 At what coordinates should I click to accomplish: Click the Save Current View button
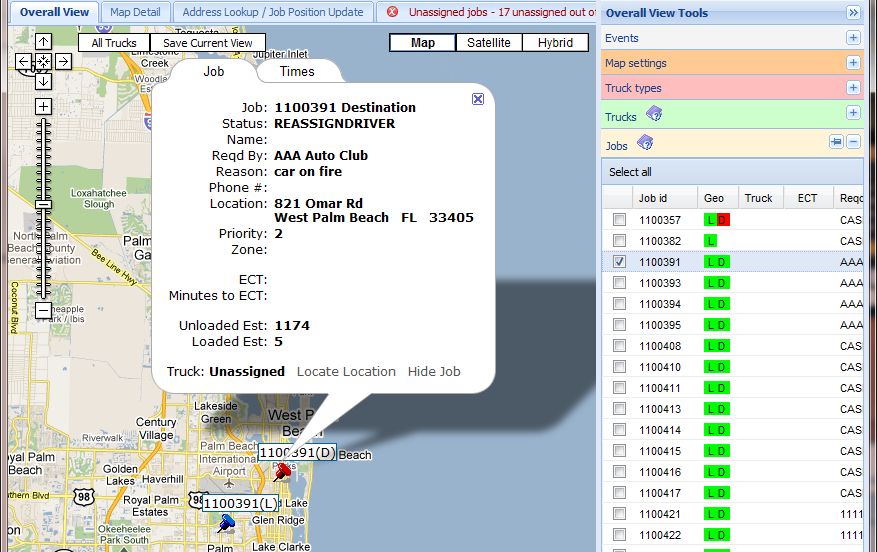(207, 43)
